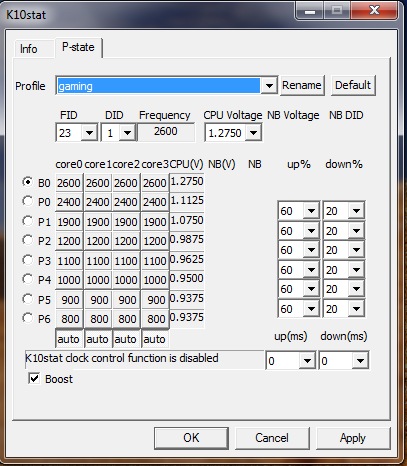Click core0 2600 button in B0 row
The image size is (407, 466).
[x=69, y=183]
